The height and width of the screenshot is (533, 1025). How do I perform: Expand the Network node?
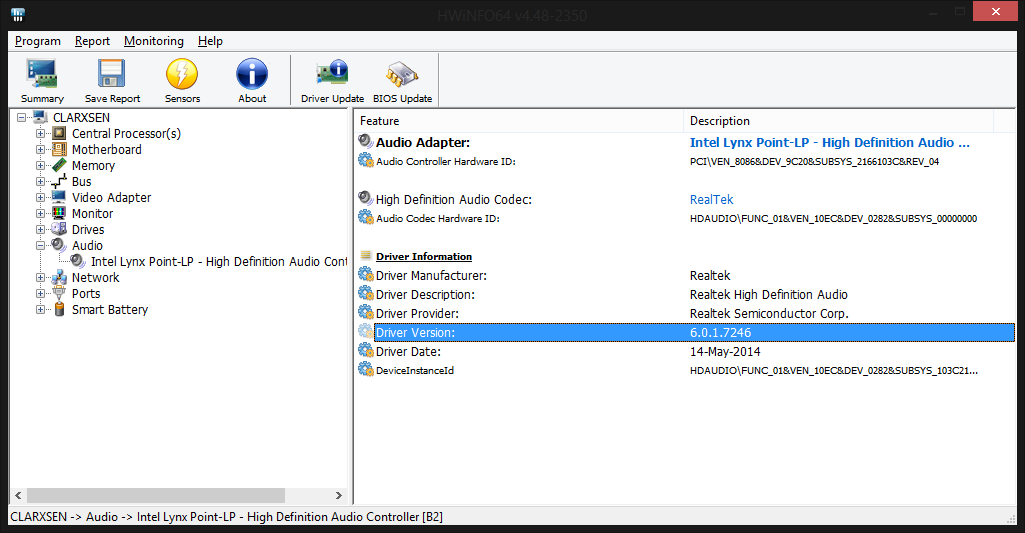coord(41,278)
